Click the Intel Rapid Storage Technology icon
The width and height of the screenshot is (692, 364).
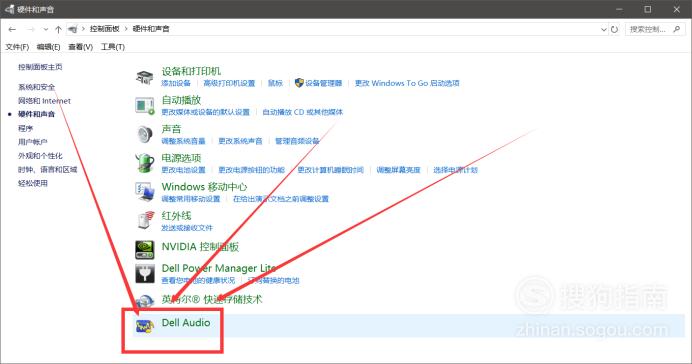pos(144,301)
